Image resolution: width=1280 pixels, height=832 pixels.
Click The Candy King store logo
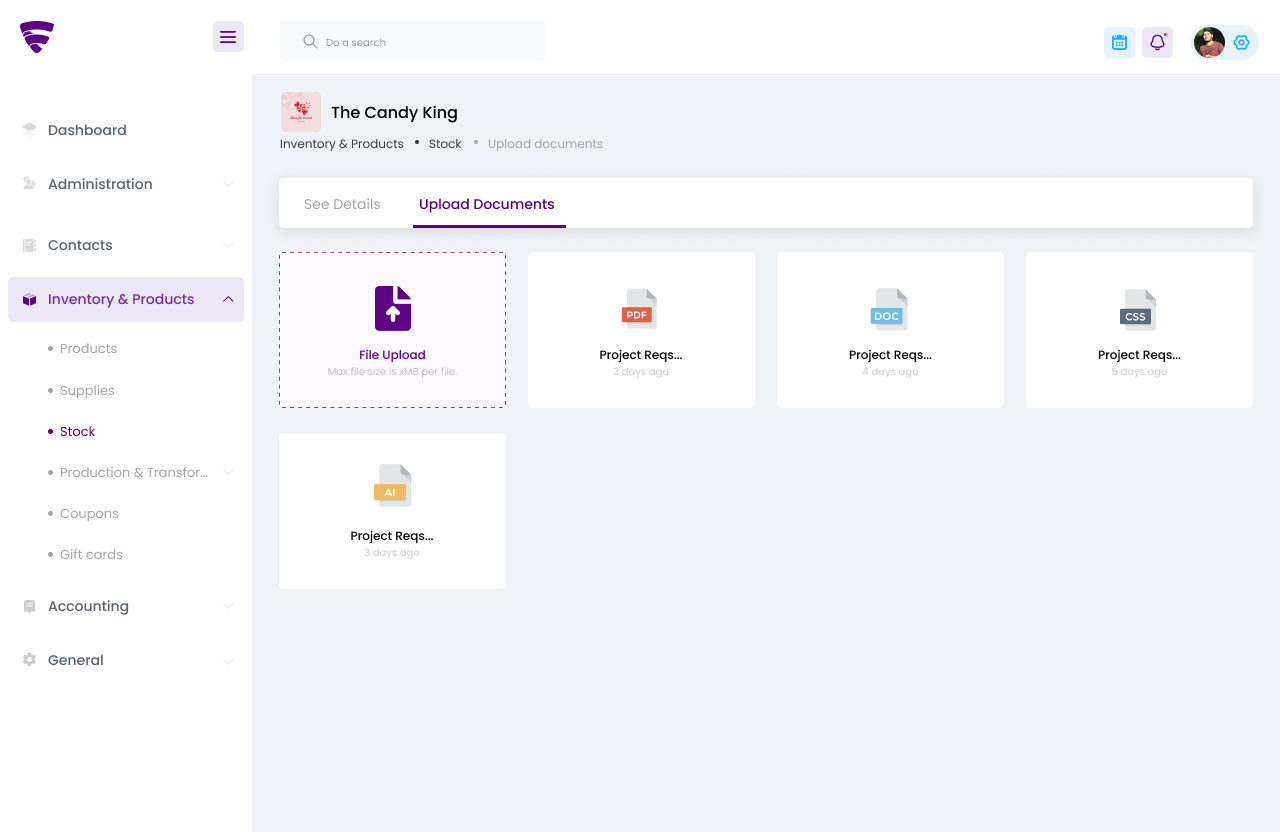(301, 112)
